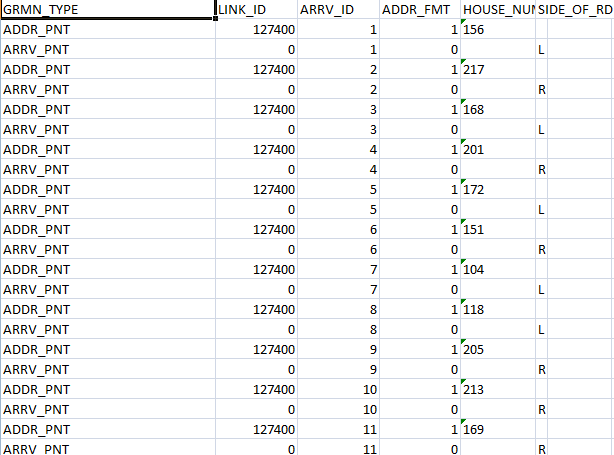The height and width of the screenshot is (455, 614).
Task: Select the LINK_ID header cell
Action: [256, 9]
